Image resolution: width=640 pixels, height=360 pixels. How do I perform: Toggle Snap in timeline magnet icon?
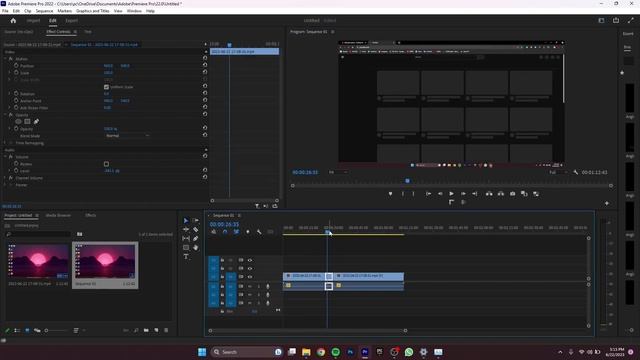[x=225, y=232]
